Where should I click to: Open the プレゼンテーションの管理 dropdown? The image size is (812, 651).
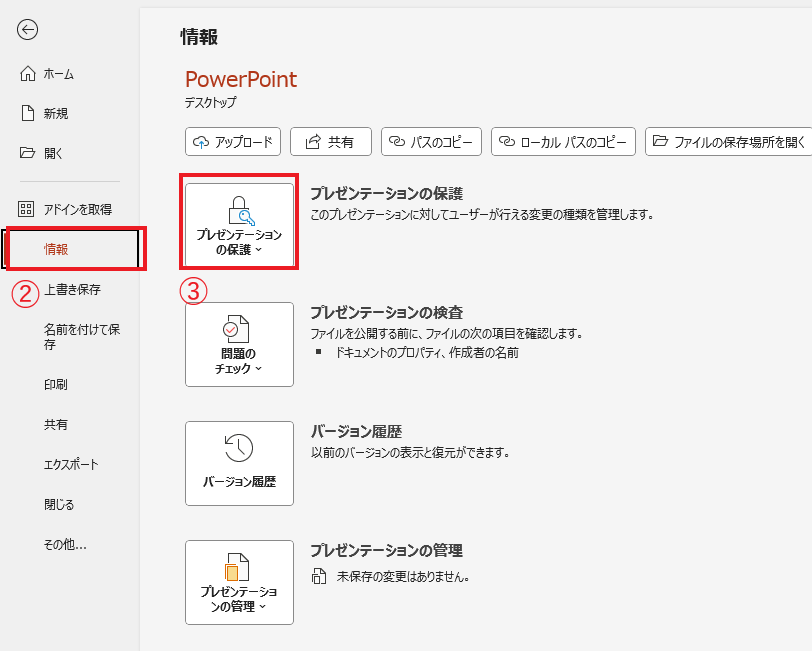coord(239,583)
